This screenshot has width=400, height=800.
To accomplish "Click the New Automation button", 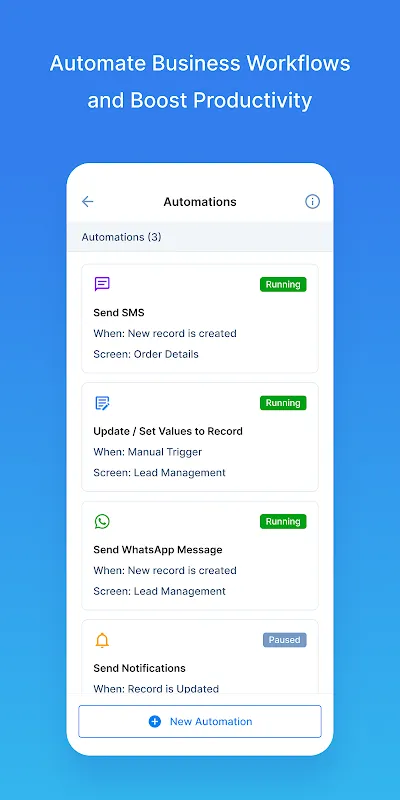I will coord(200,721).
